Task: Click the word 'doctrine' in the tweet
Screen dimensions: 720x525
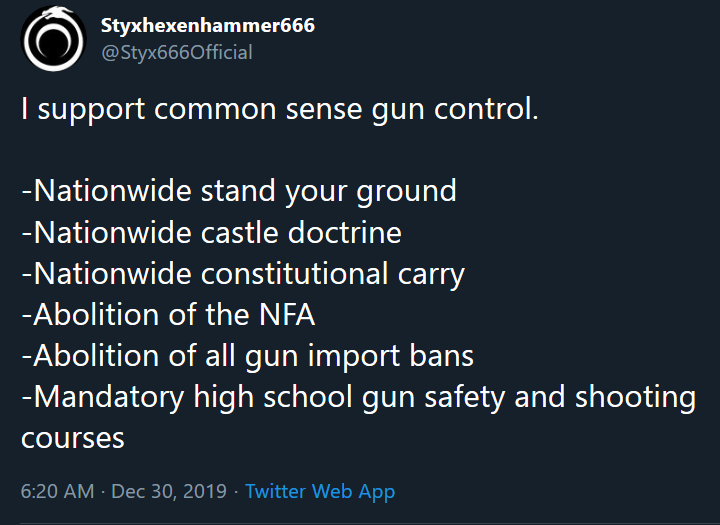Action: tap(345, 232)
